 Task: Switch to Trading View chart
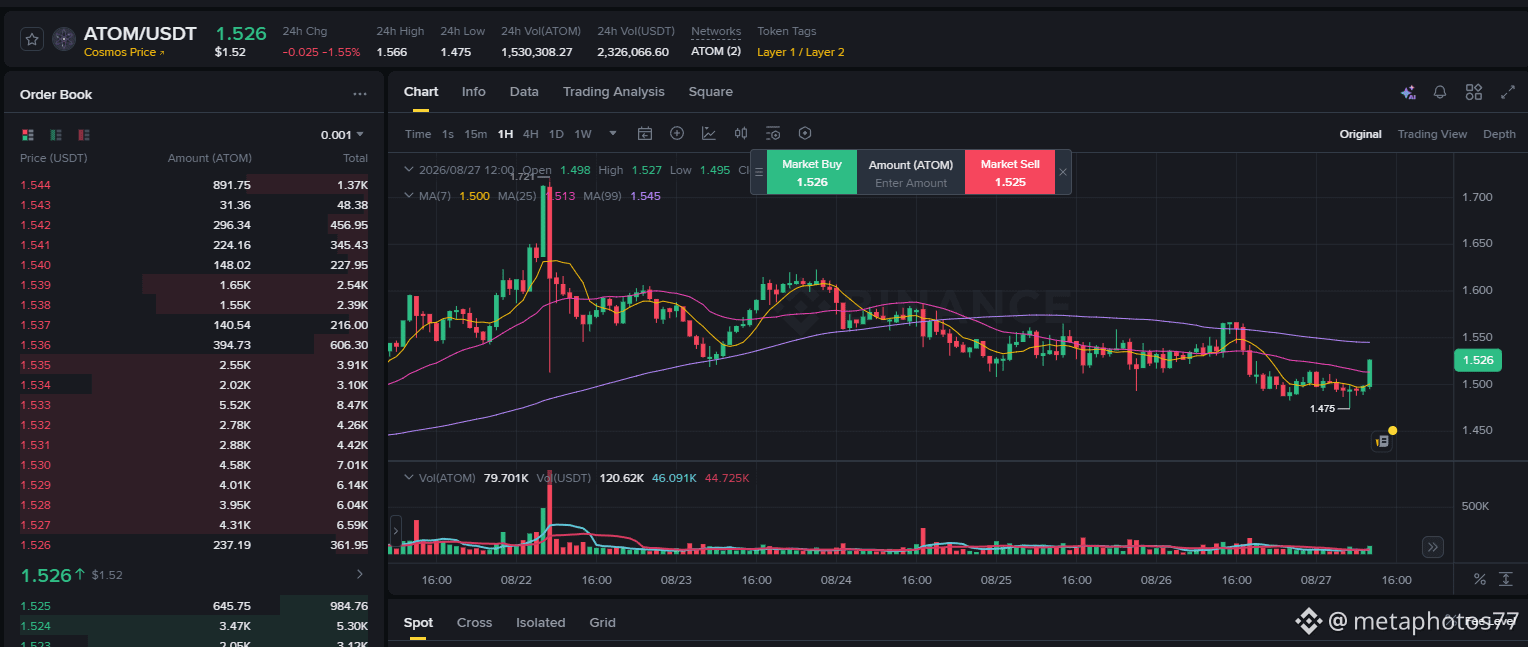pyautogui.click(x=1432, y=134)
